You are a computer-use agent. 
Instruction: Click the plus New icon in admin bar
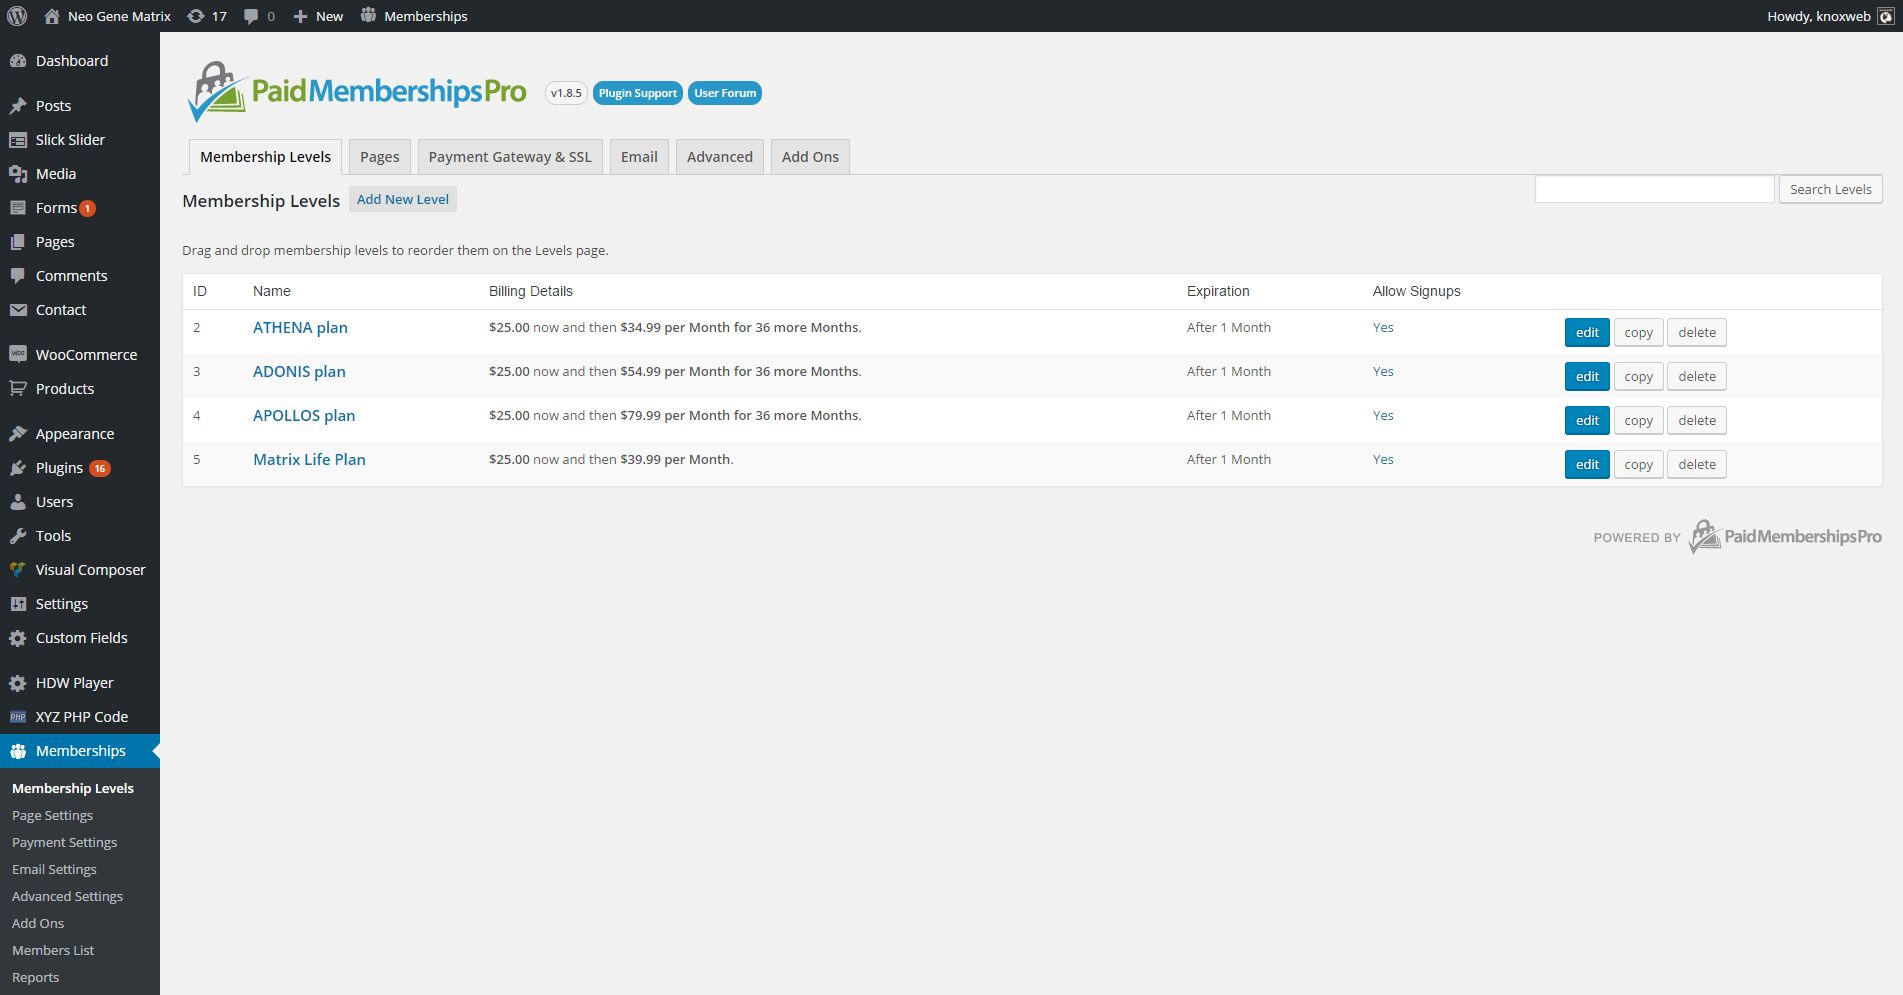coord(300,16)
